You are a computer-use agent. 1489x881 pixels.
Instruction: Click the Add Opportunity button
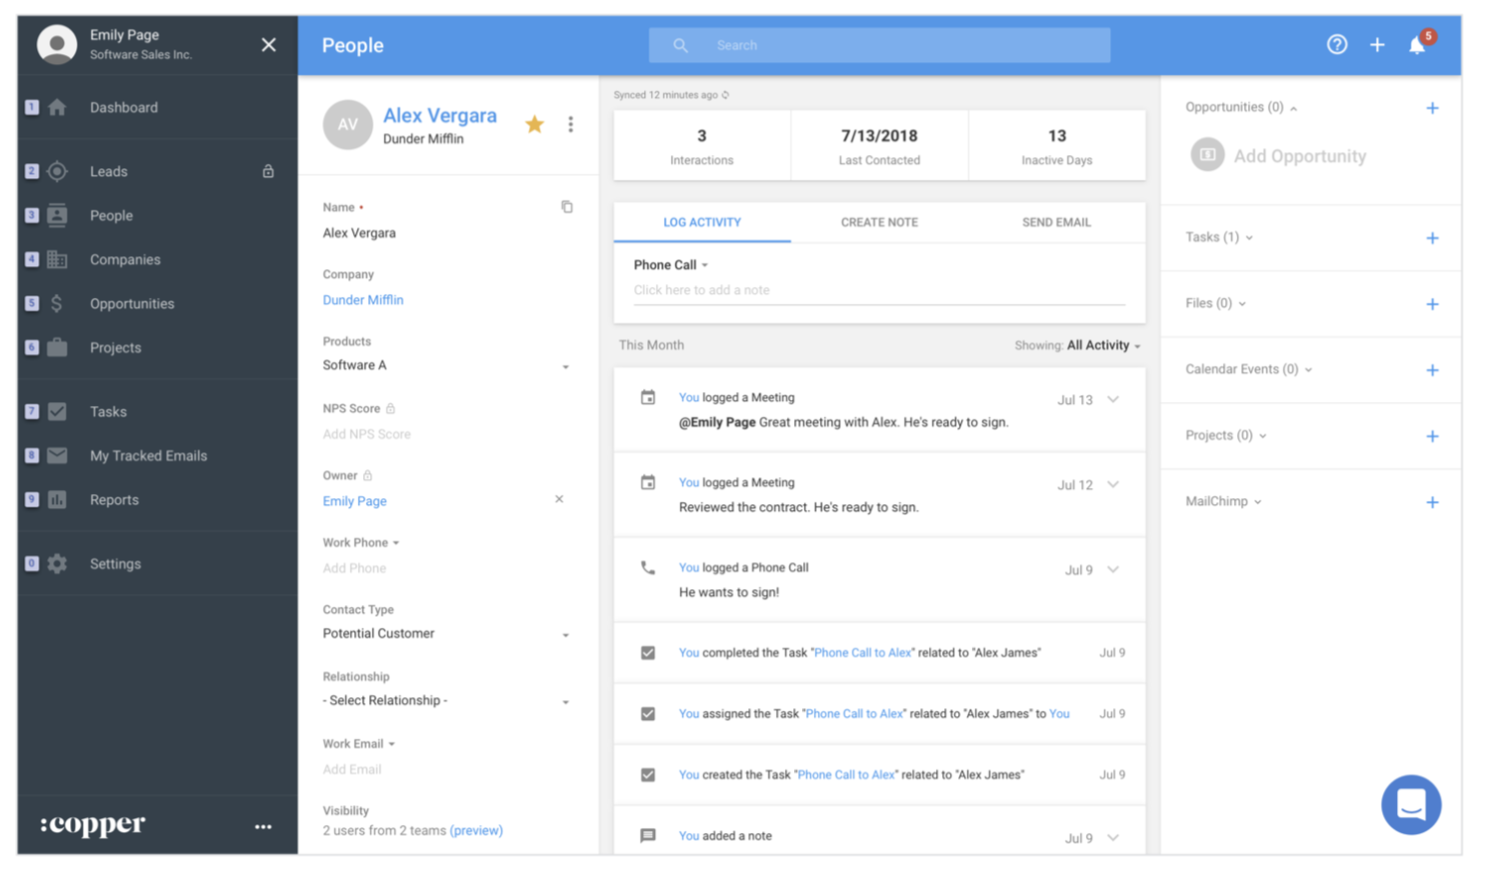(x=1279, y=156)
